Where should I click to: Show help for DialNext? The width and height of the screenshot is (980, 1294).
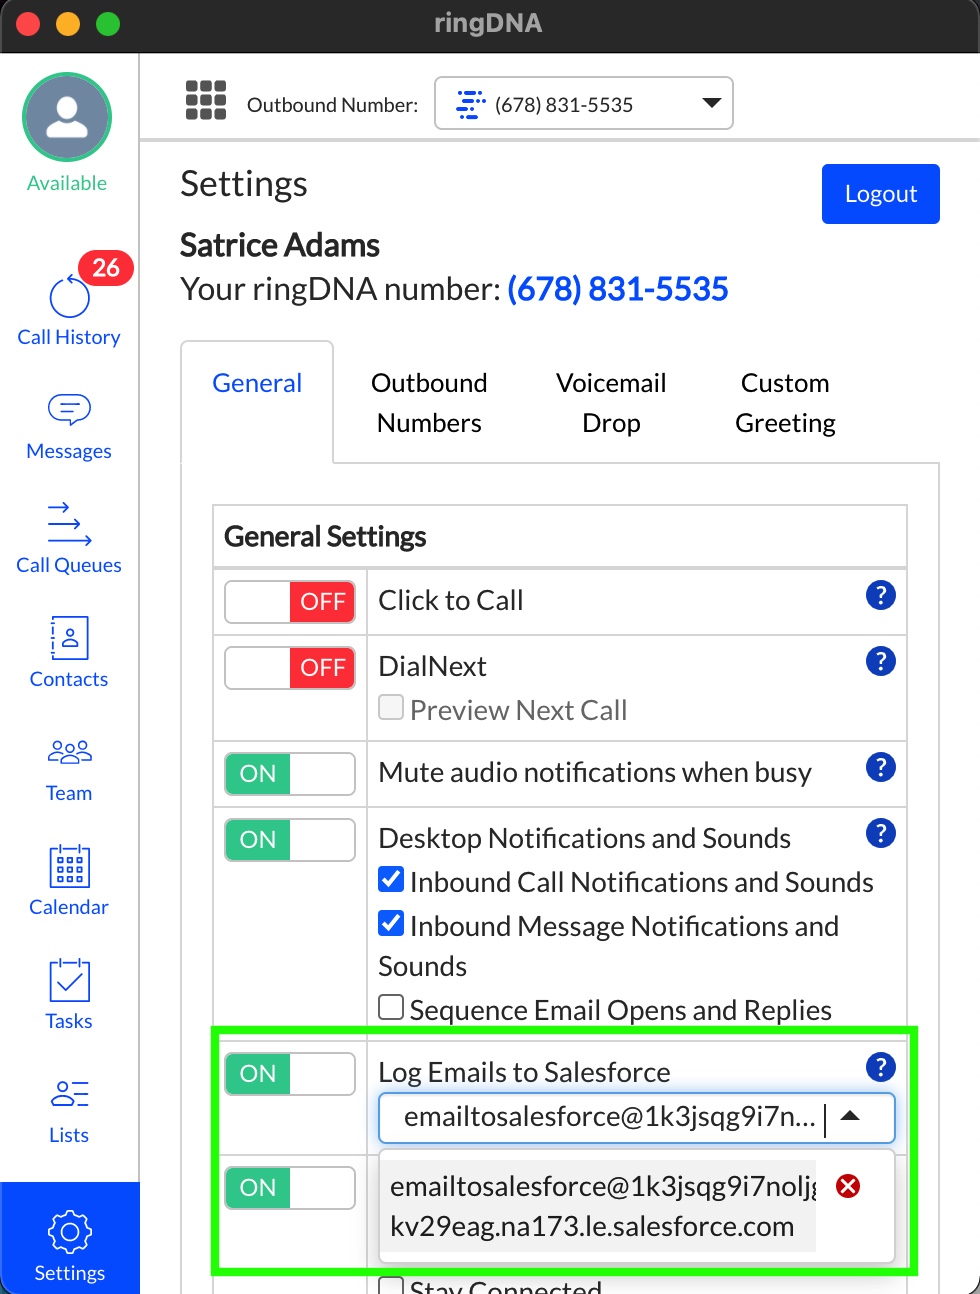point(880,661)
